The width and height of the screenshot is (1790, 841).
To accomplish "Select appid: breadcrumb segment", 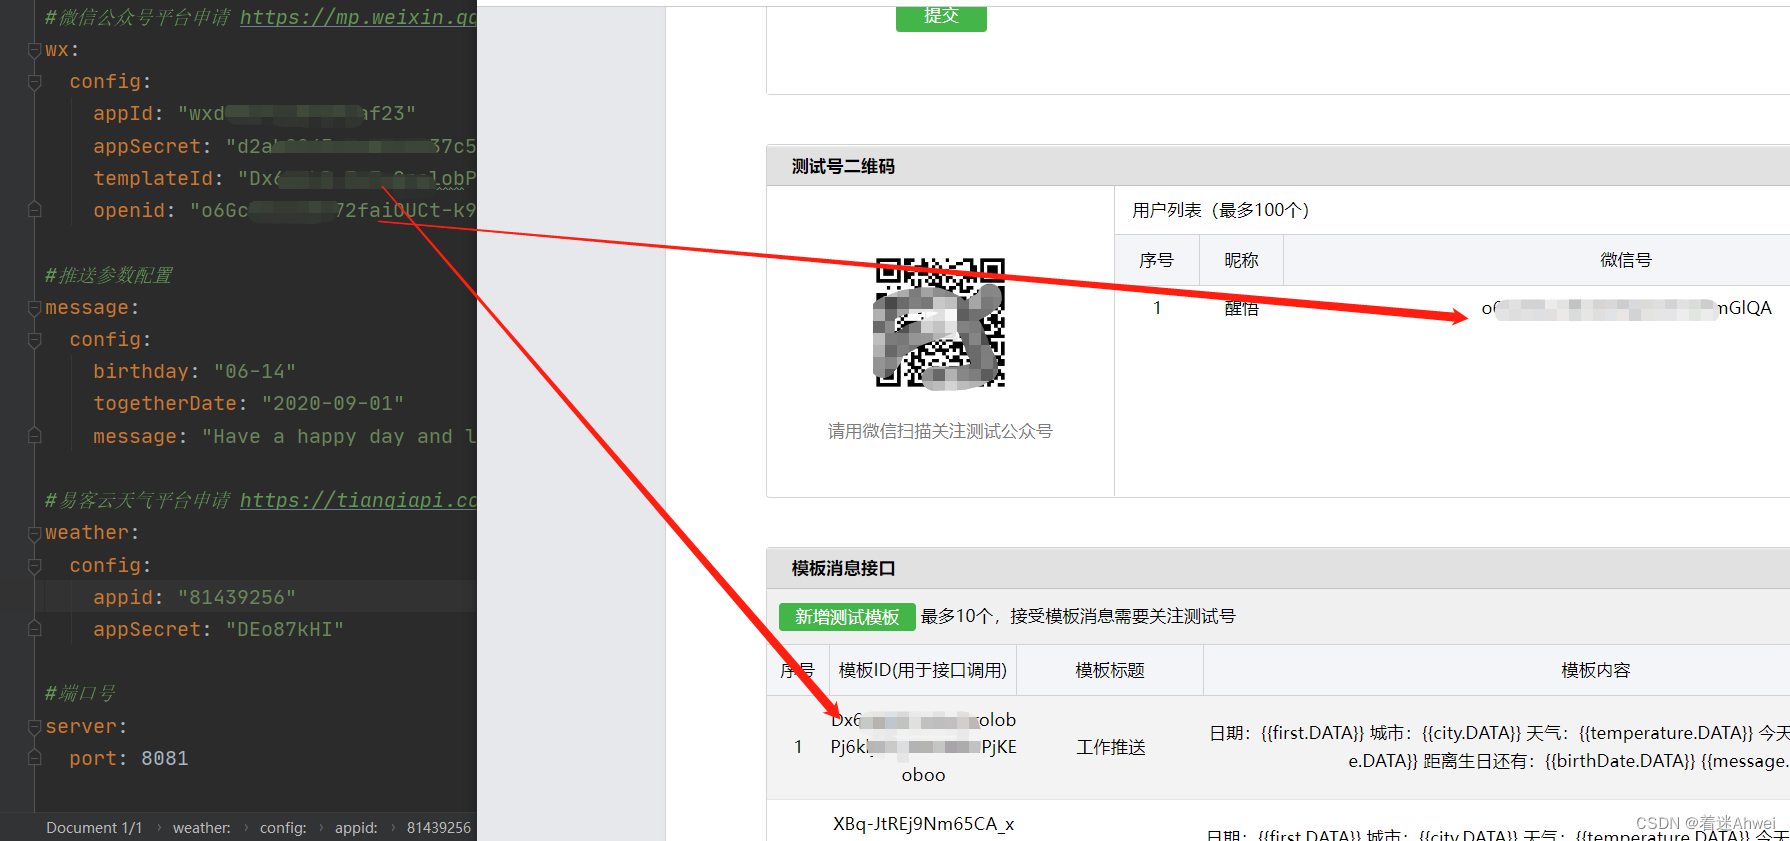I will click(x=356, y=828).
